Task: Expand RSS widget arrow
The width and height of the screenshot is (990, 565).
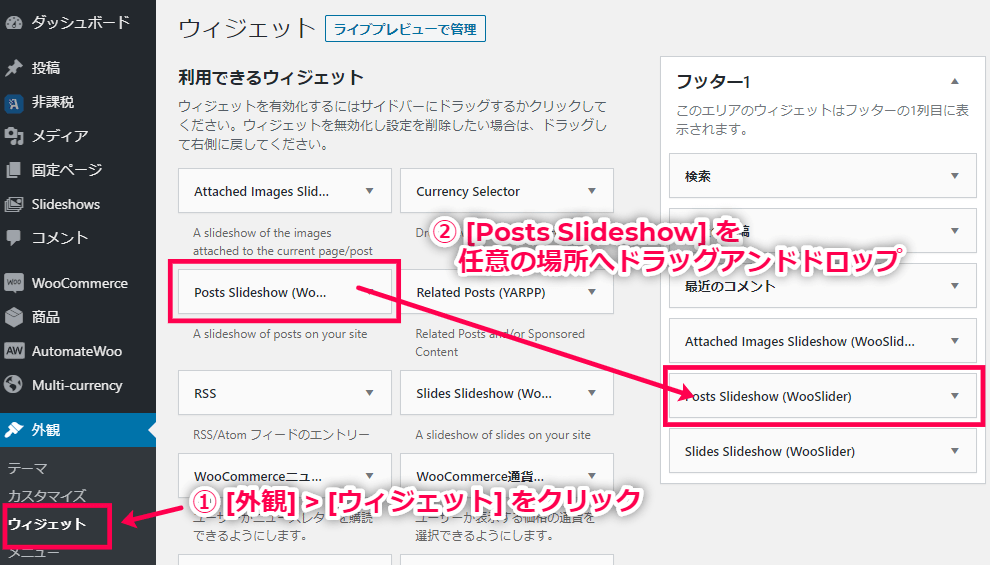Action: point(369,393)
